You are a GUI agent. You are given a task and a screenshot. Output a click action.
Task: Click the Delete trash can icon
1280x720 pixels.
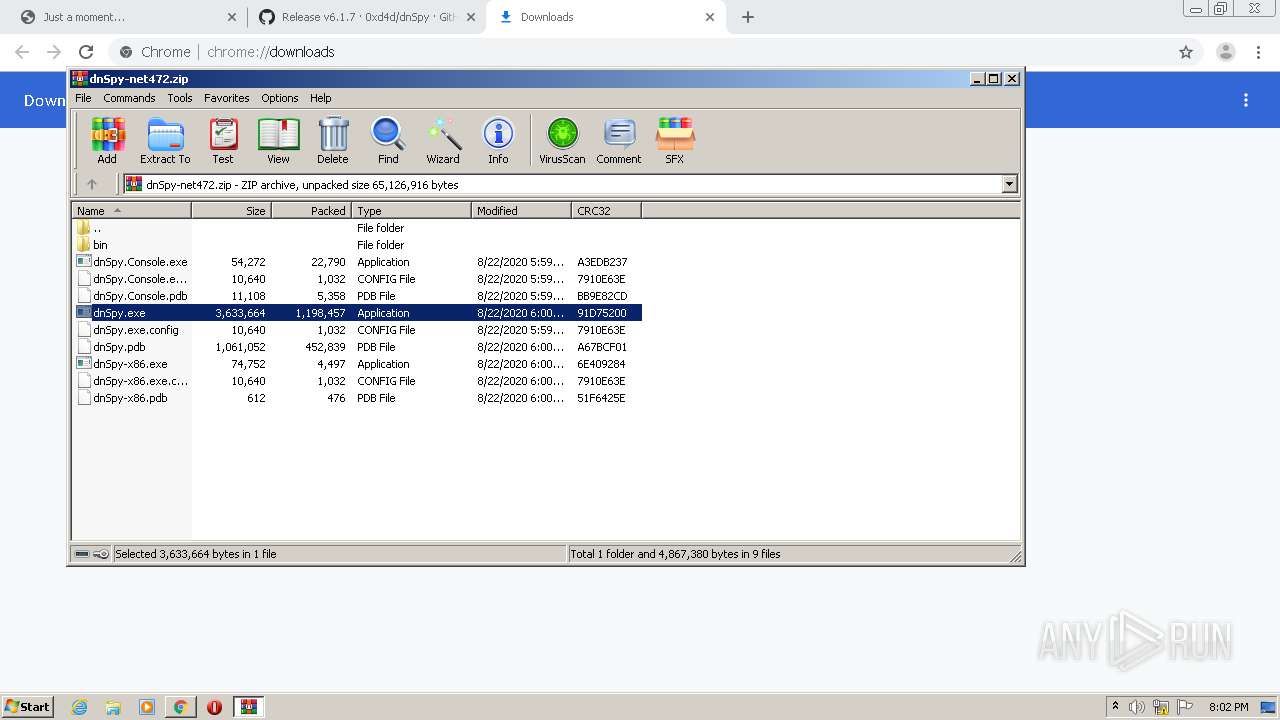pyautogui.click(x=333, y=140)
